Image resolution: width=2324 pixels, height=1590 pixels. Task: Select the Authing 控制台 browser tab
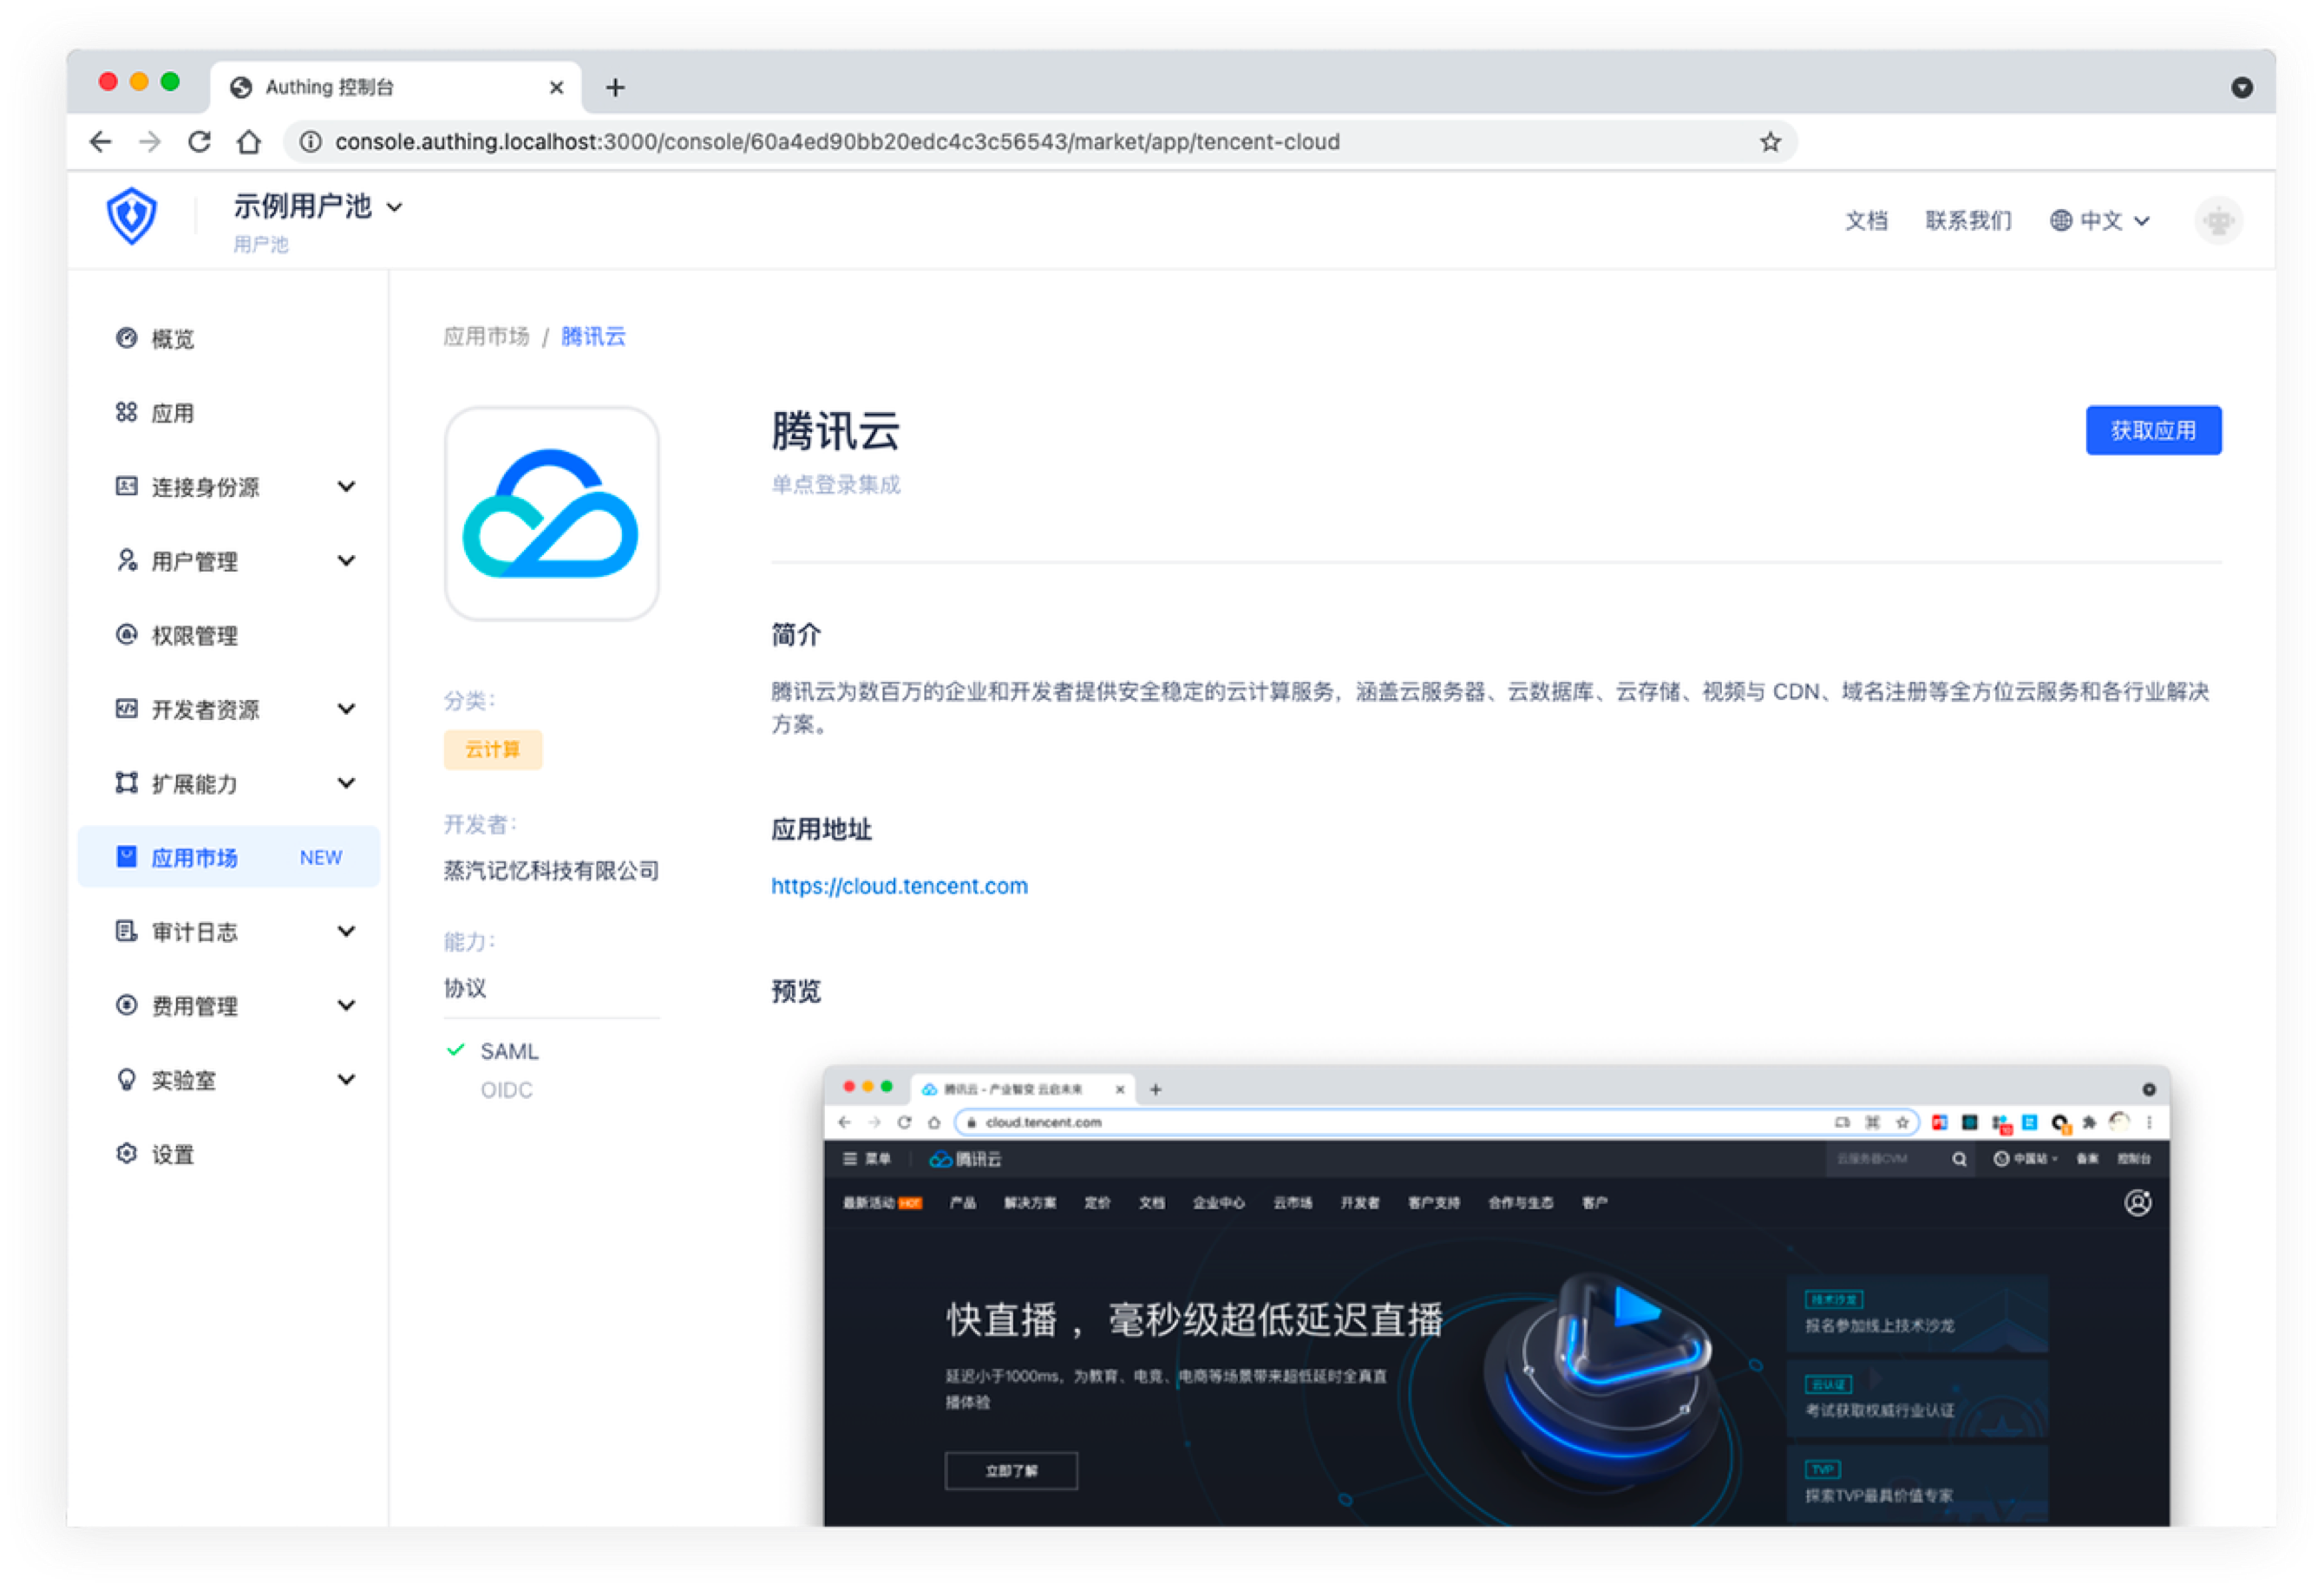(396, 88)
